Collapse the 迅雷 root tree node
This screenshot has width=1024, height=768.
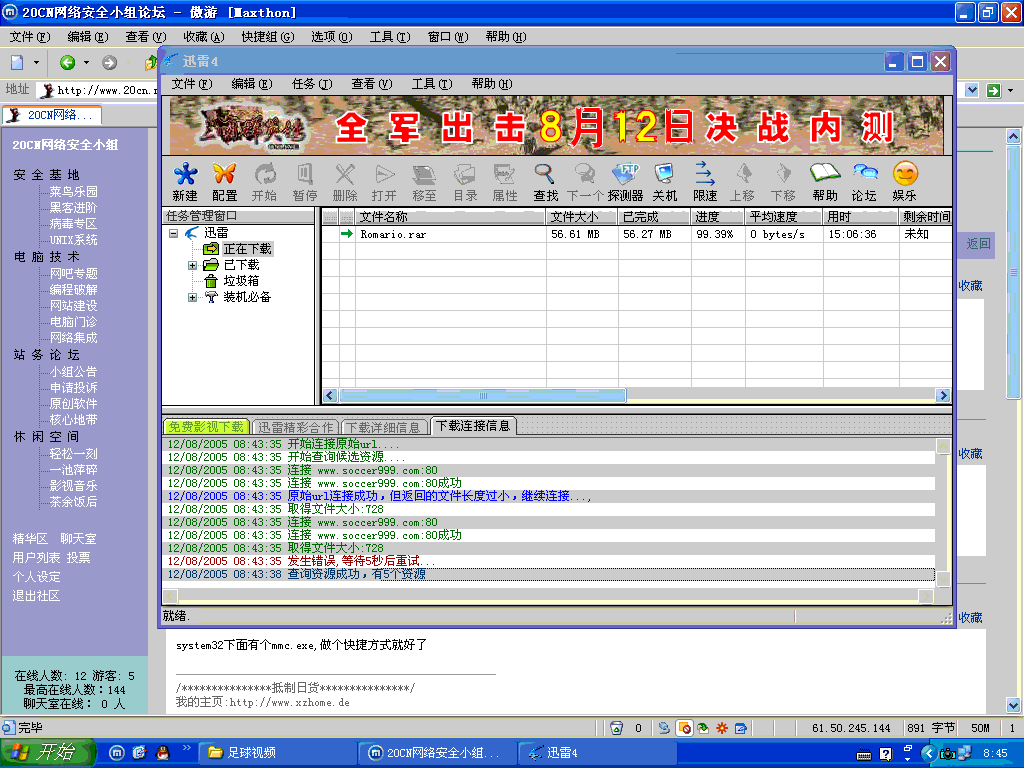pos(174,233)
